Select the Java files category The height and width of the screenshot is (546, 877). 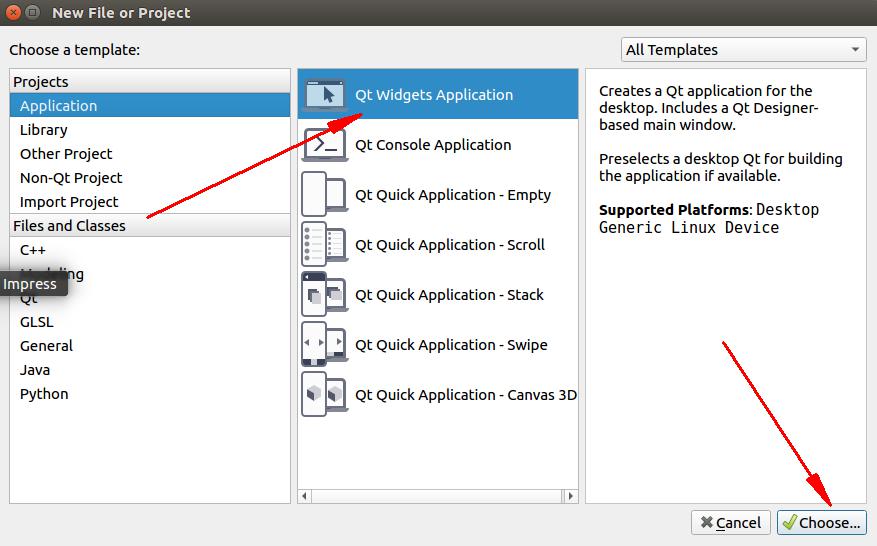pos(150,370)
